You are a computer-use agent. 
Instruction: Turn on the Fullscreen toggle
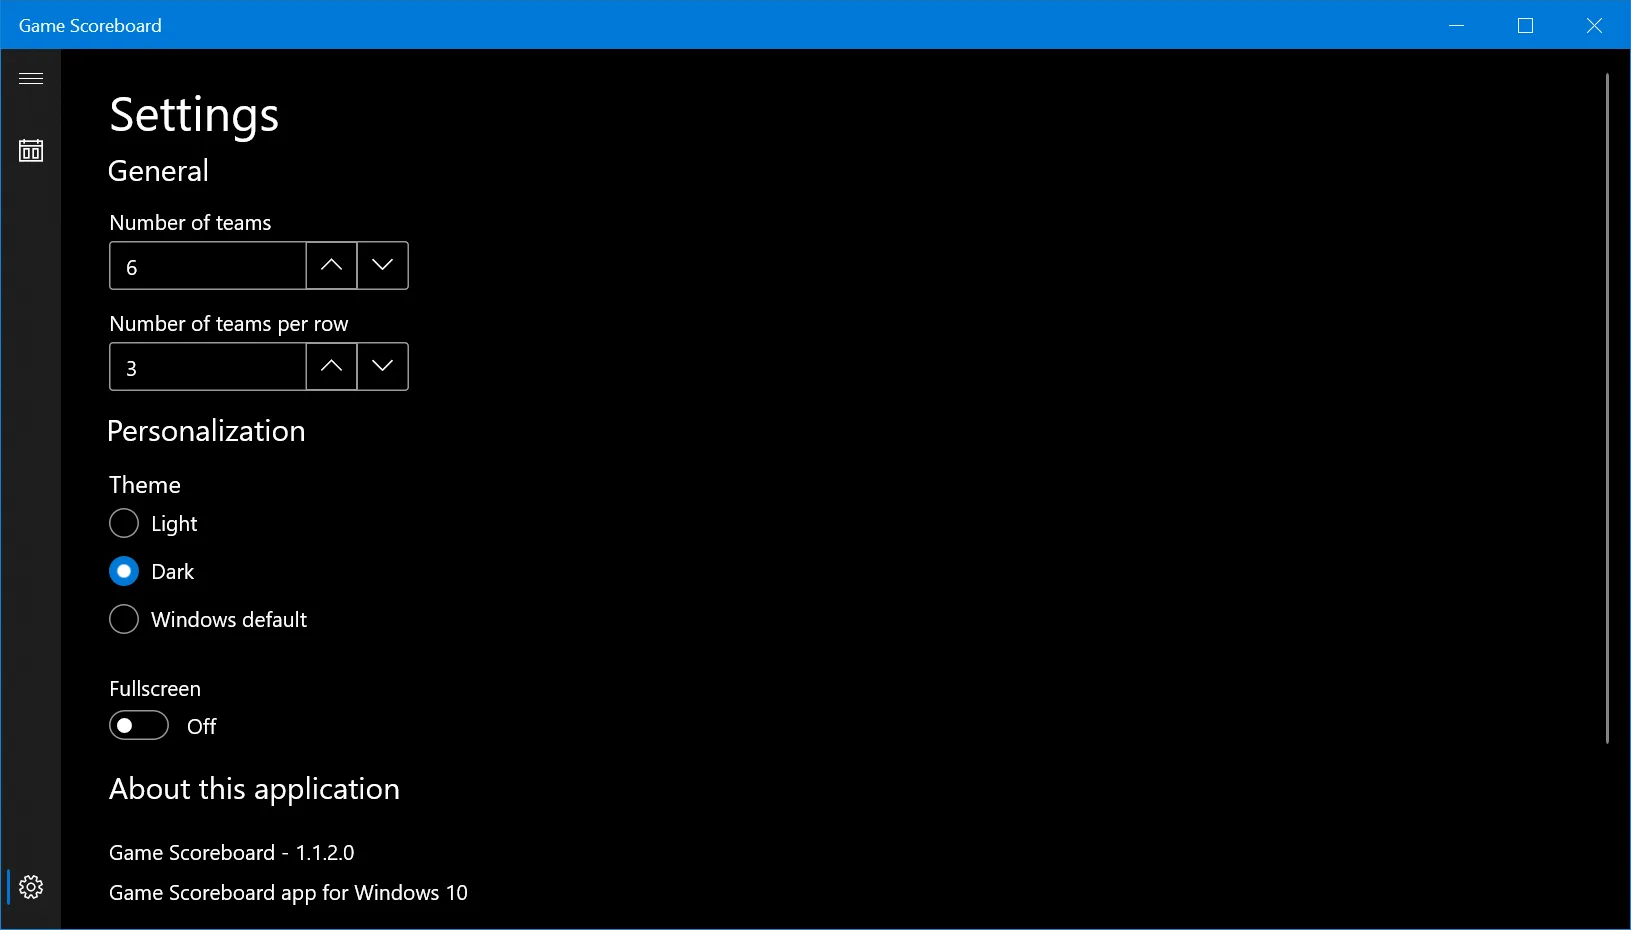coord(139,725)
